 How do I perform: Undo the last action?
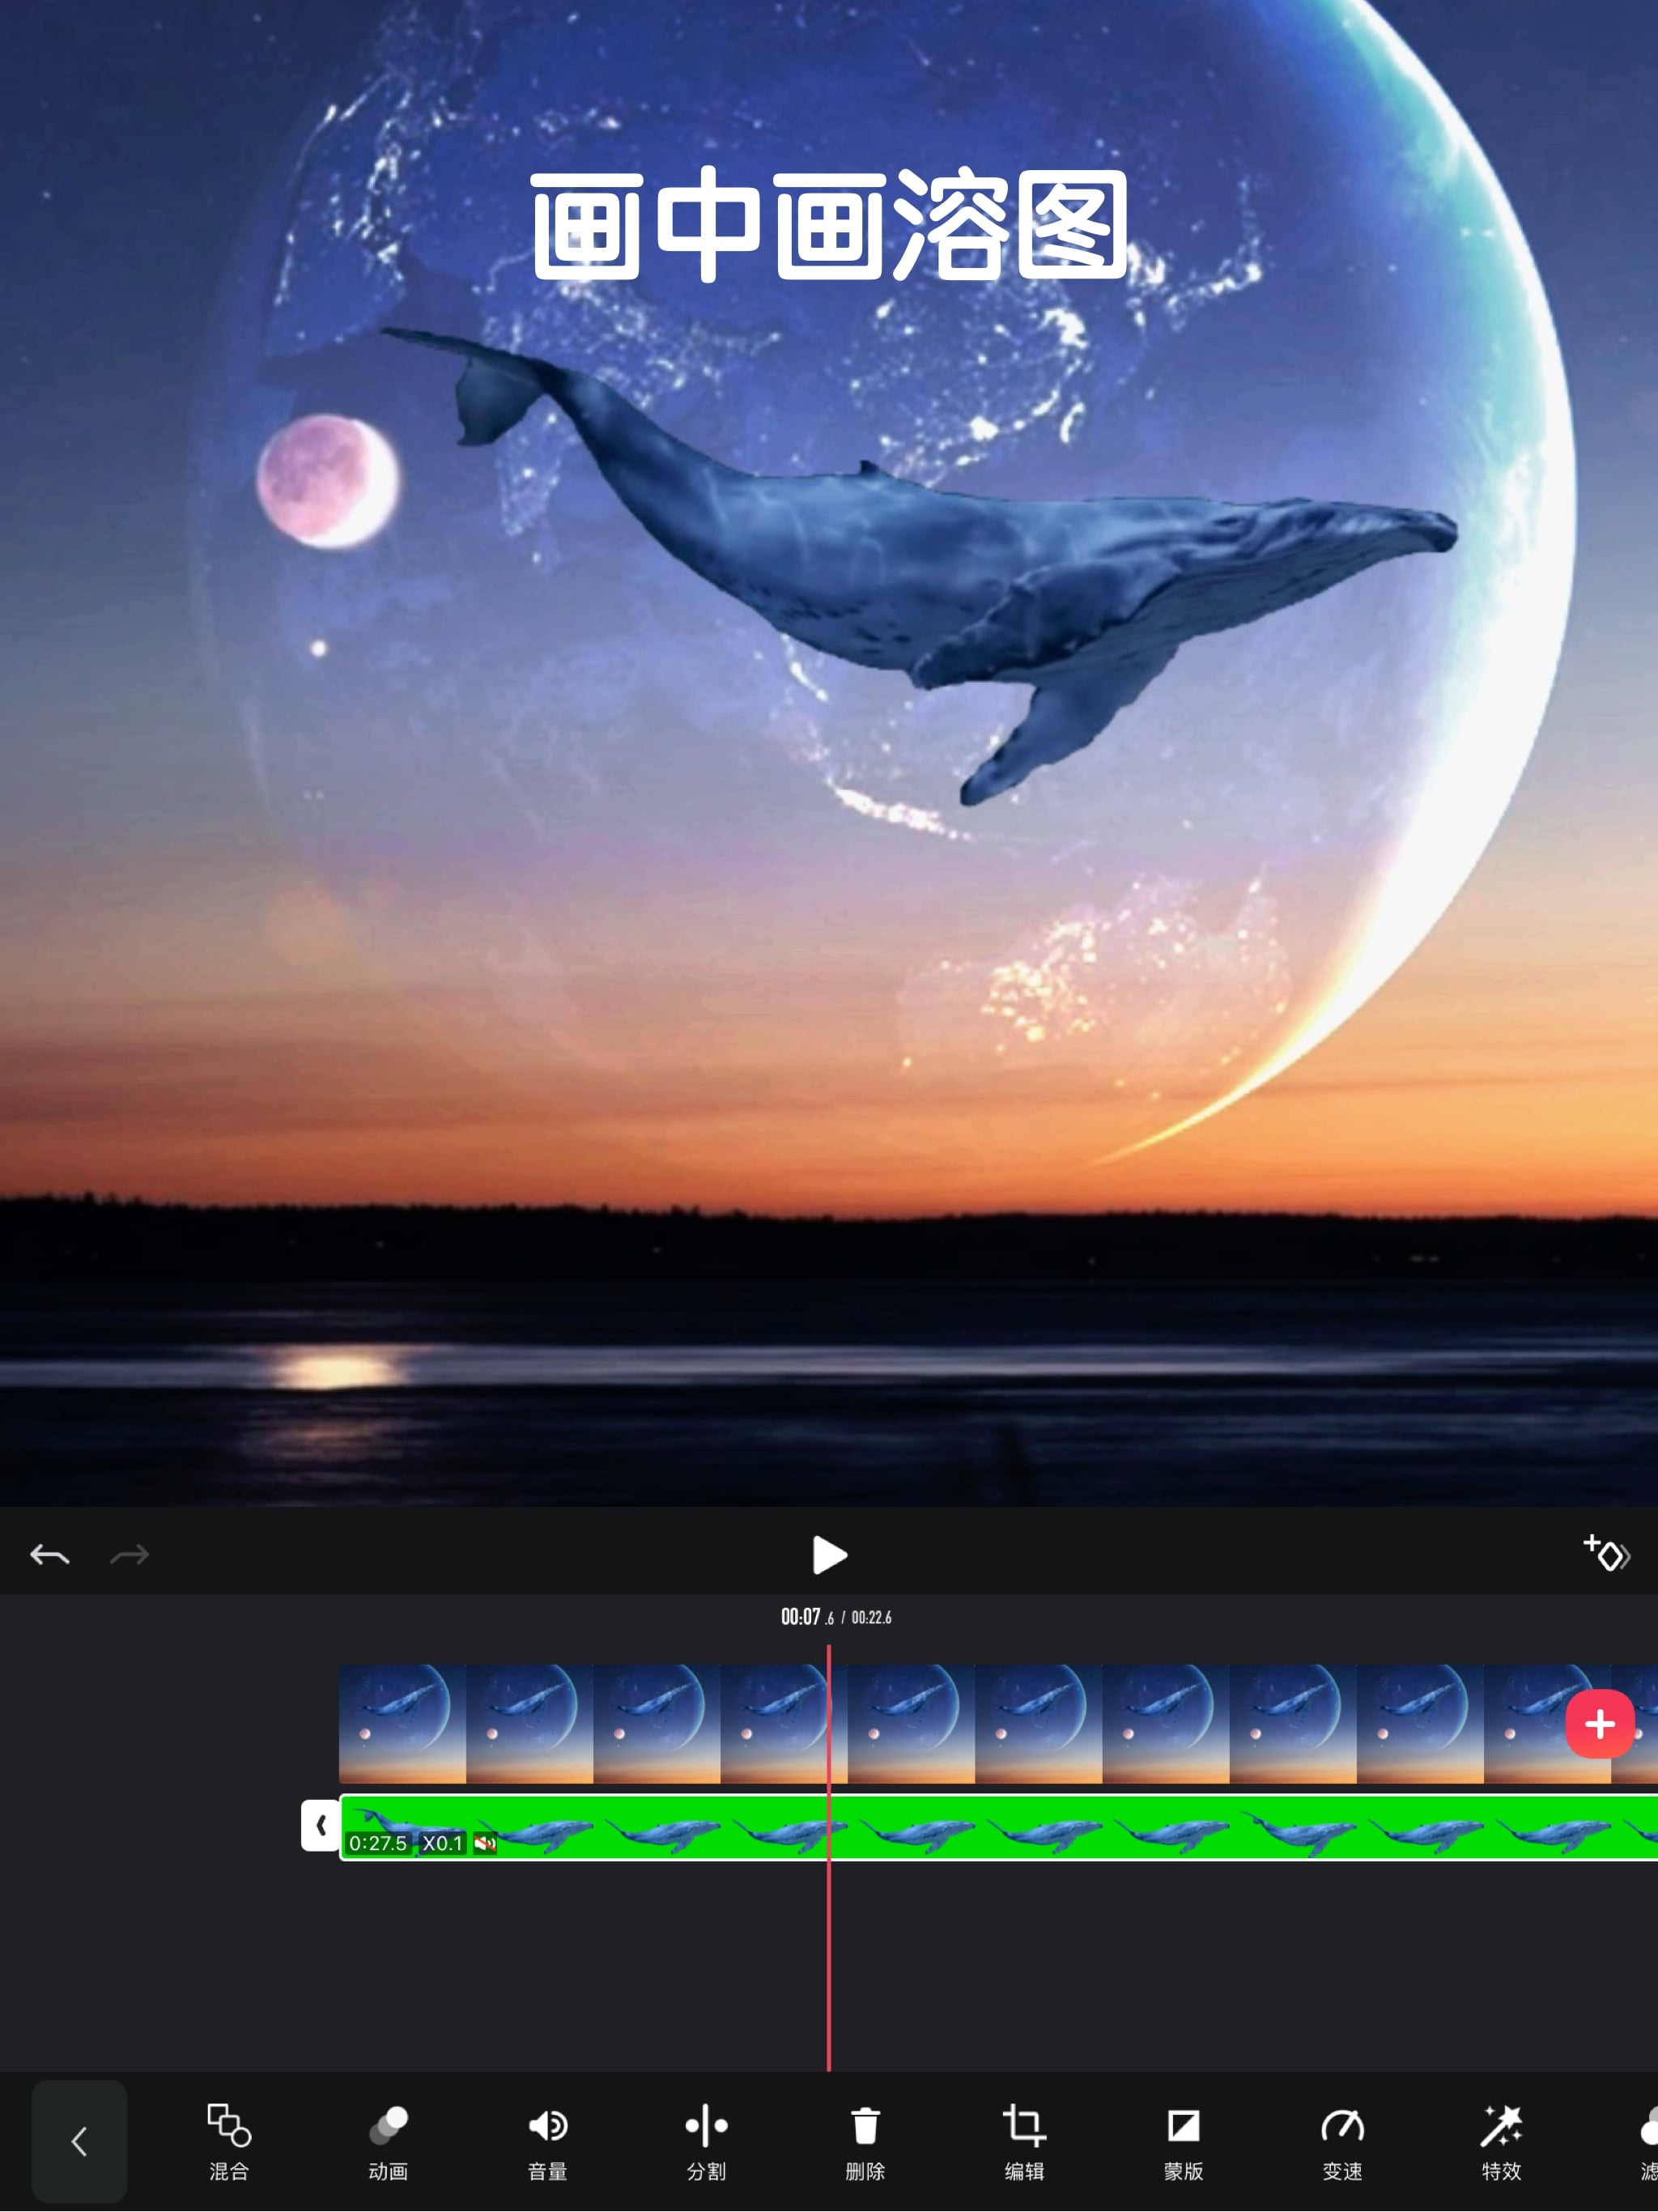pyautogui.click(x=50, y=1555)
